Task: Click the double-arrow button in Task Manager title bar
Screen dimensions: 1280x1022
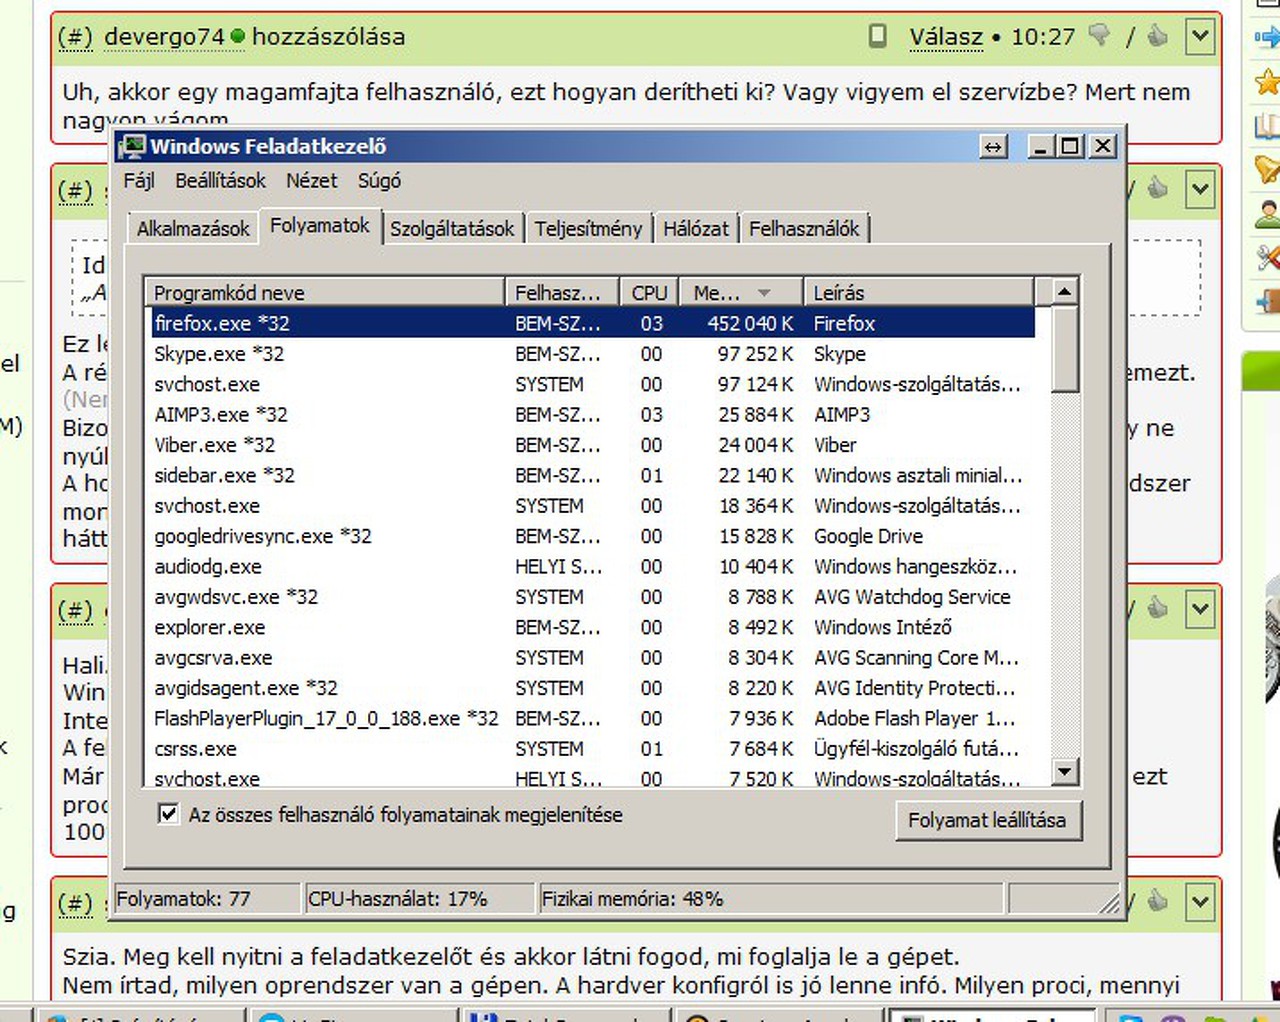Action: pyautogui.click(x=993, y=147)
